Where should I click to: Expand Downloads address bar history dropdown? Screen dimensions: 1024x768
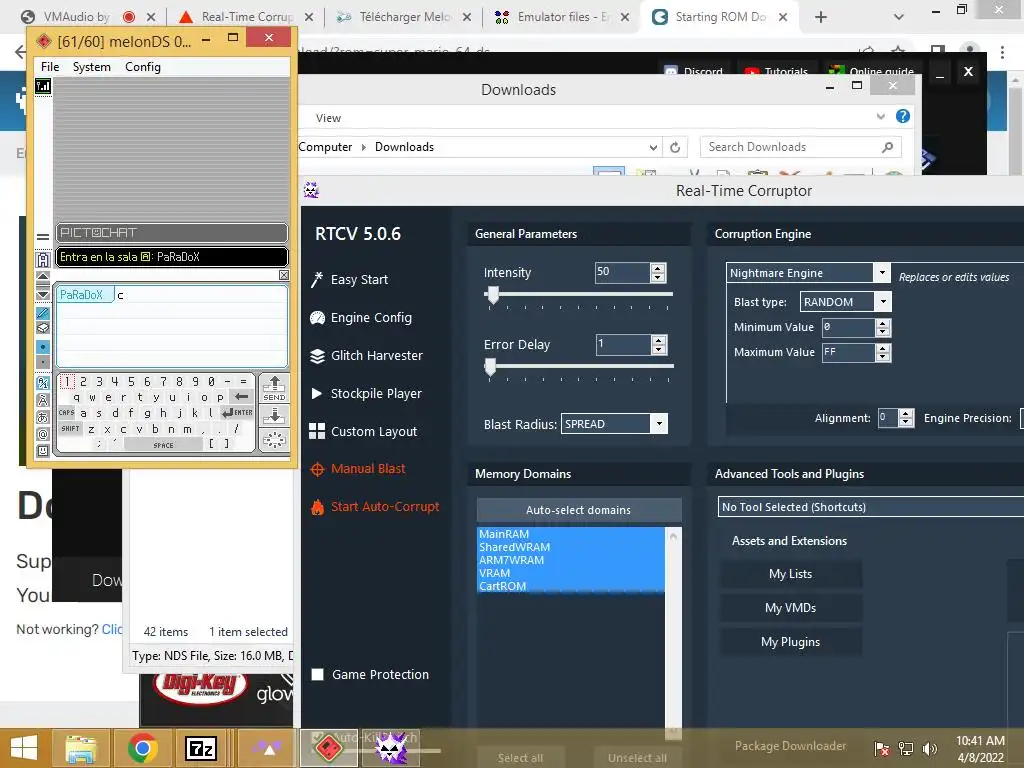point(653,148)
